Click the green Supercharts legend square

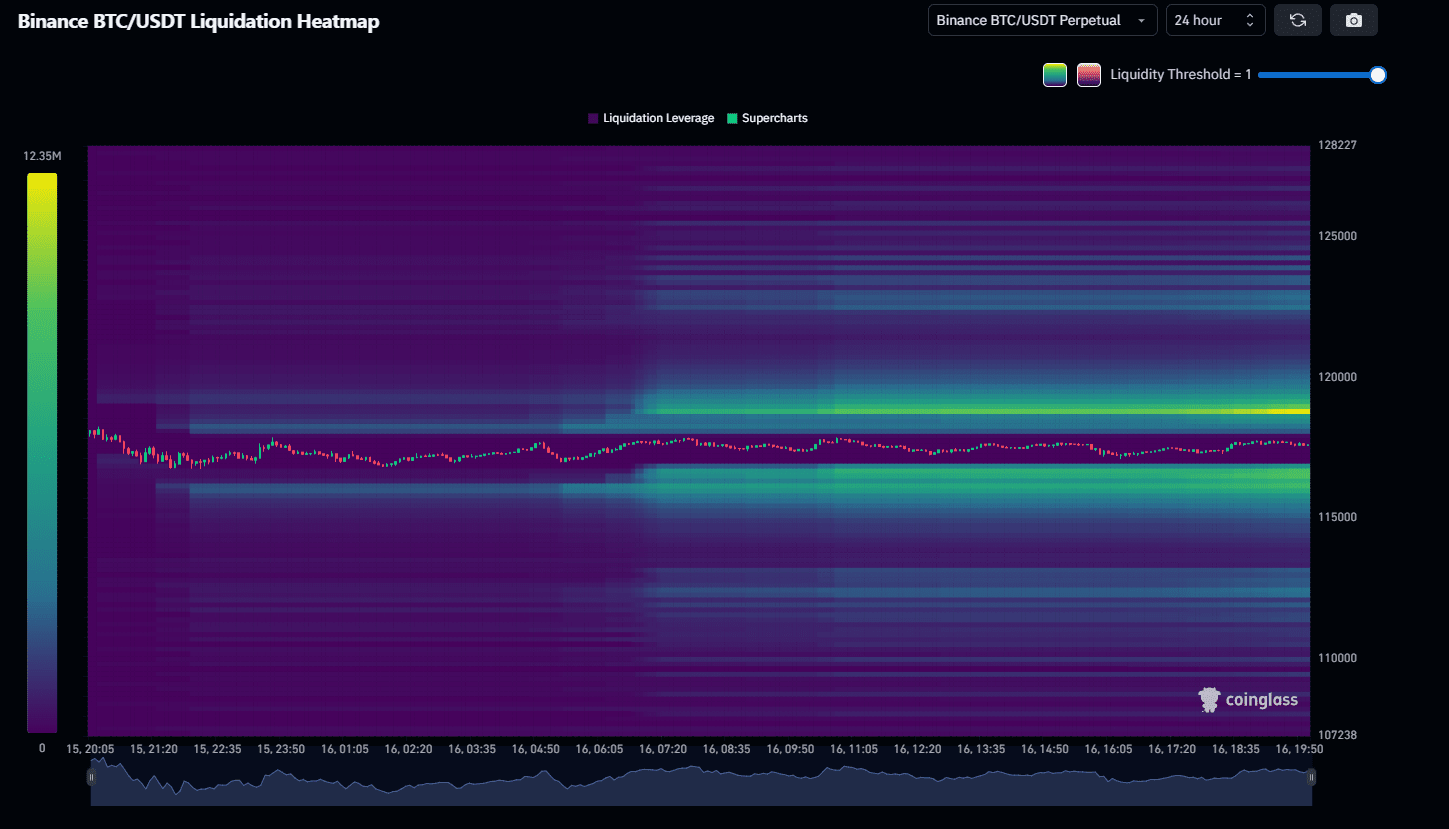[x=732, y=118]
